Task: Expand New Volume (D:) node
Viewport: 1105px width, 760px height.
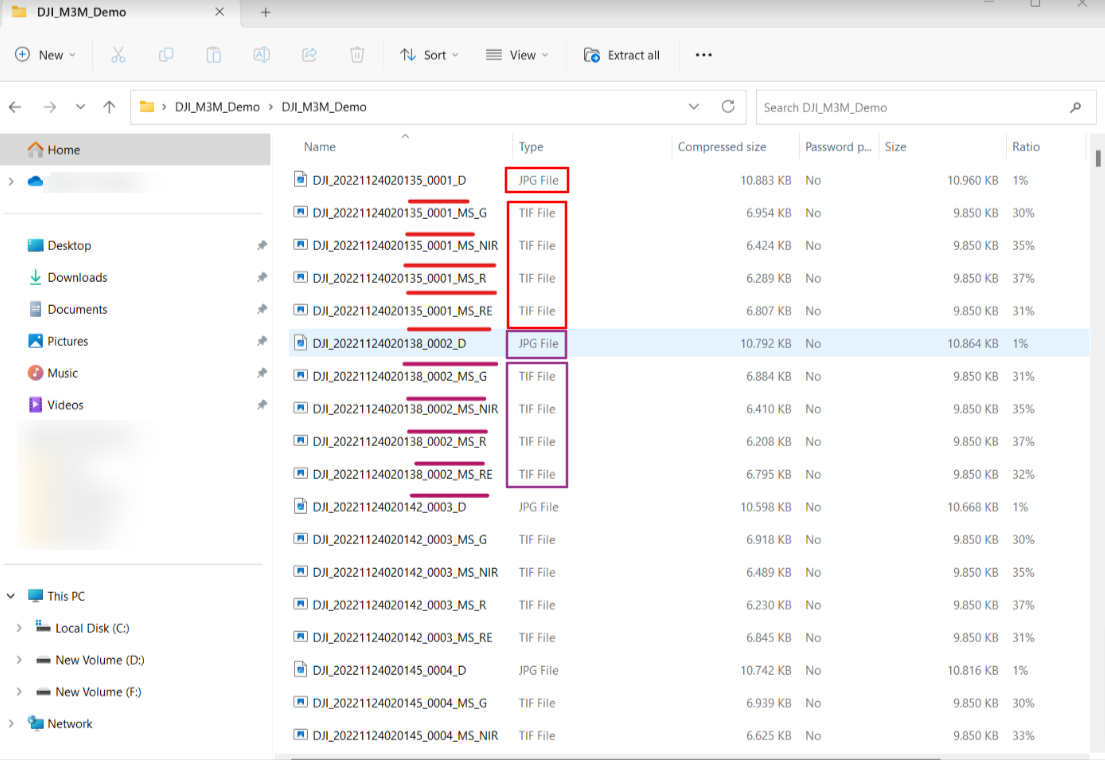Action: pos(19,660)
